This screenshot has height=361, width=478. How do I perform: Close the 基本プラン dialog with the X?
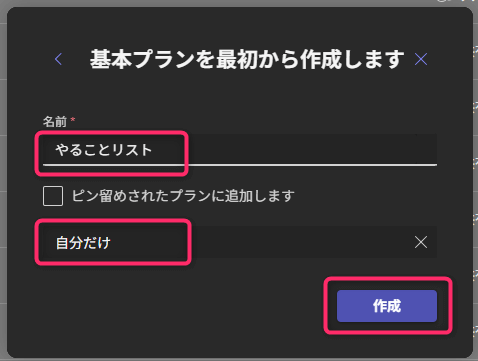pos(421,59)
